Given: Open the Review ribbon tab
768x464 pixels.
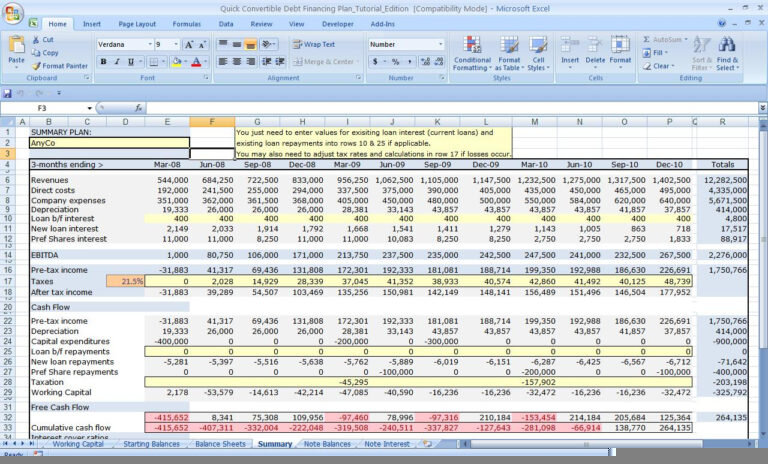Looking at the screenshot, I should (261, 24).
